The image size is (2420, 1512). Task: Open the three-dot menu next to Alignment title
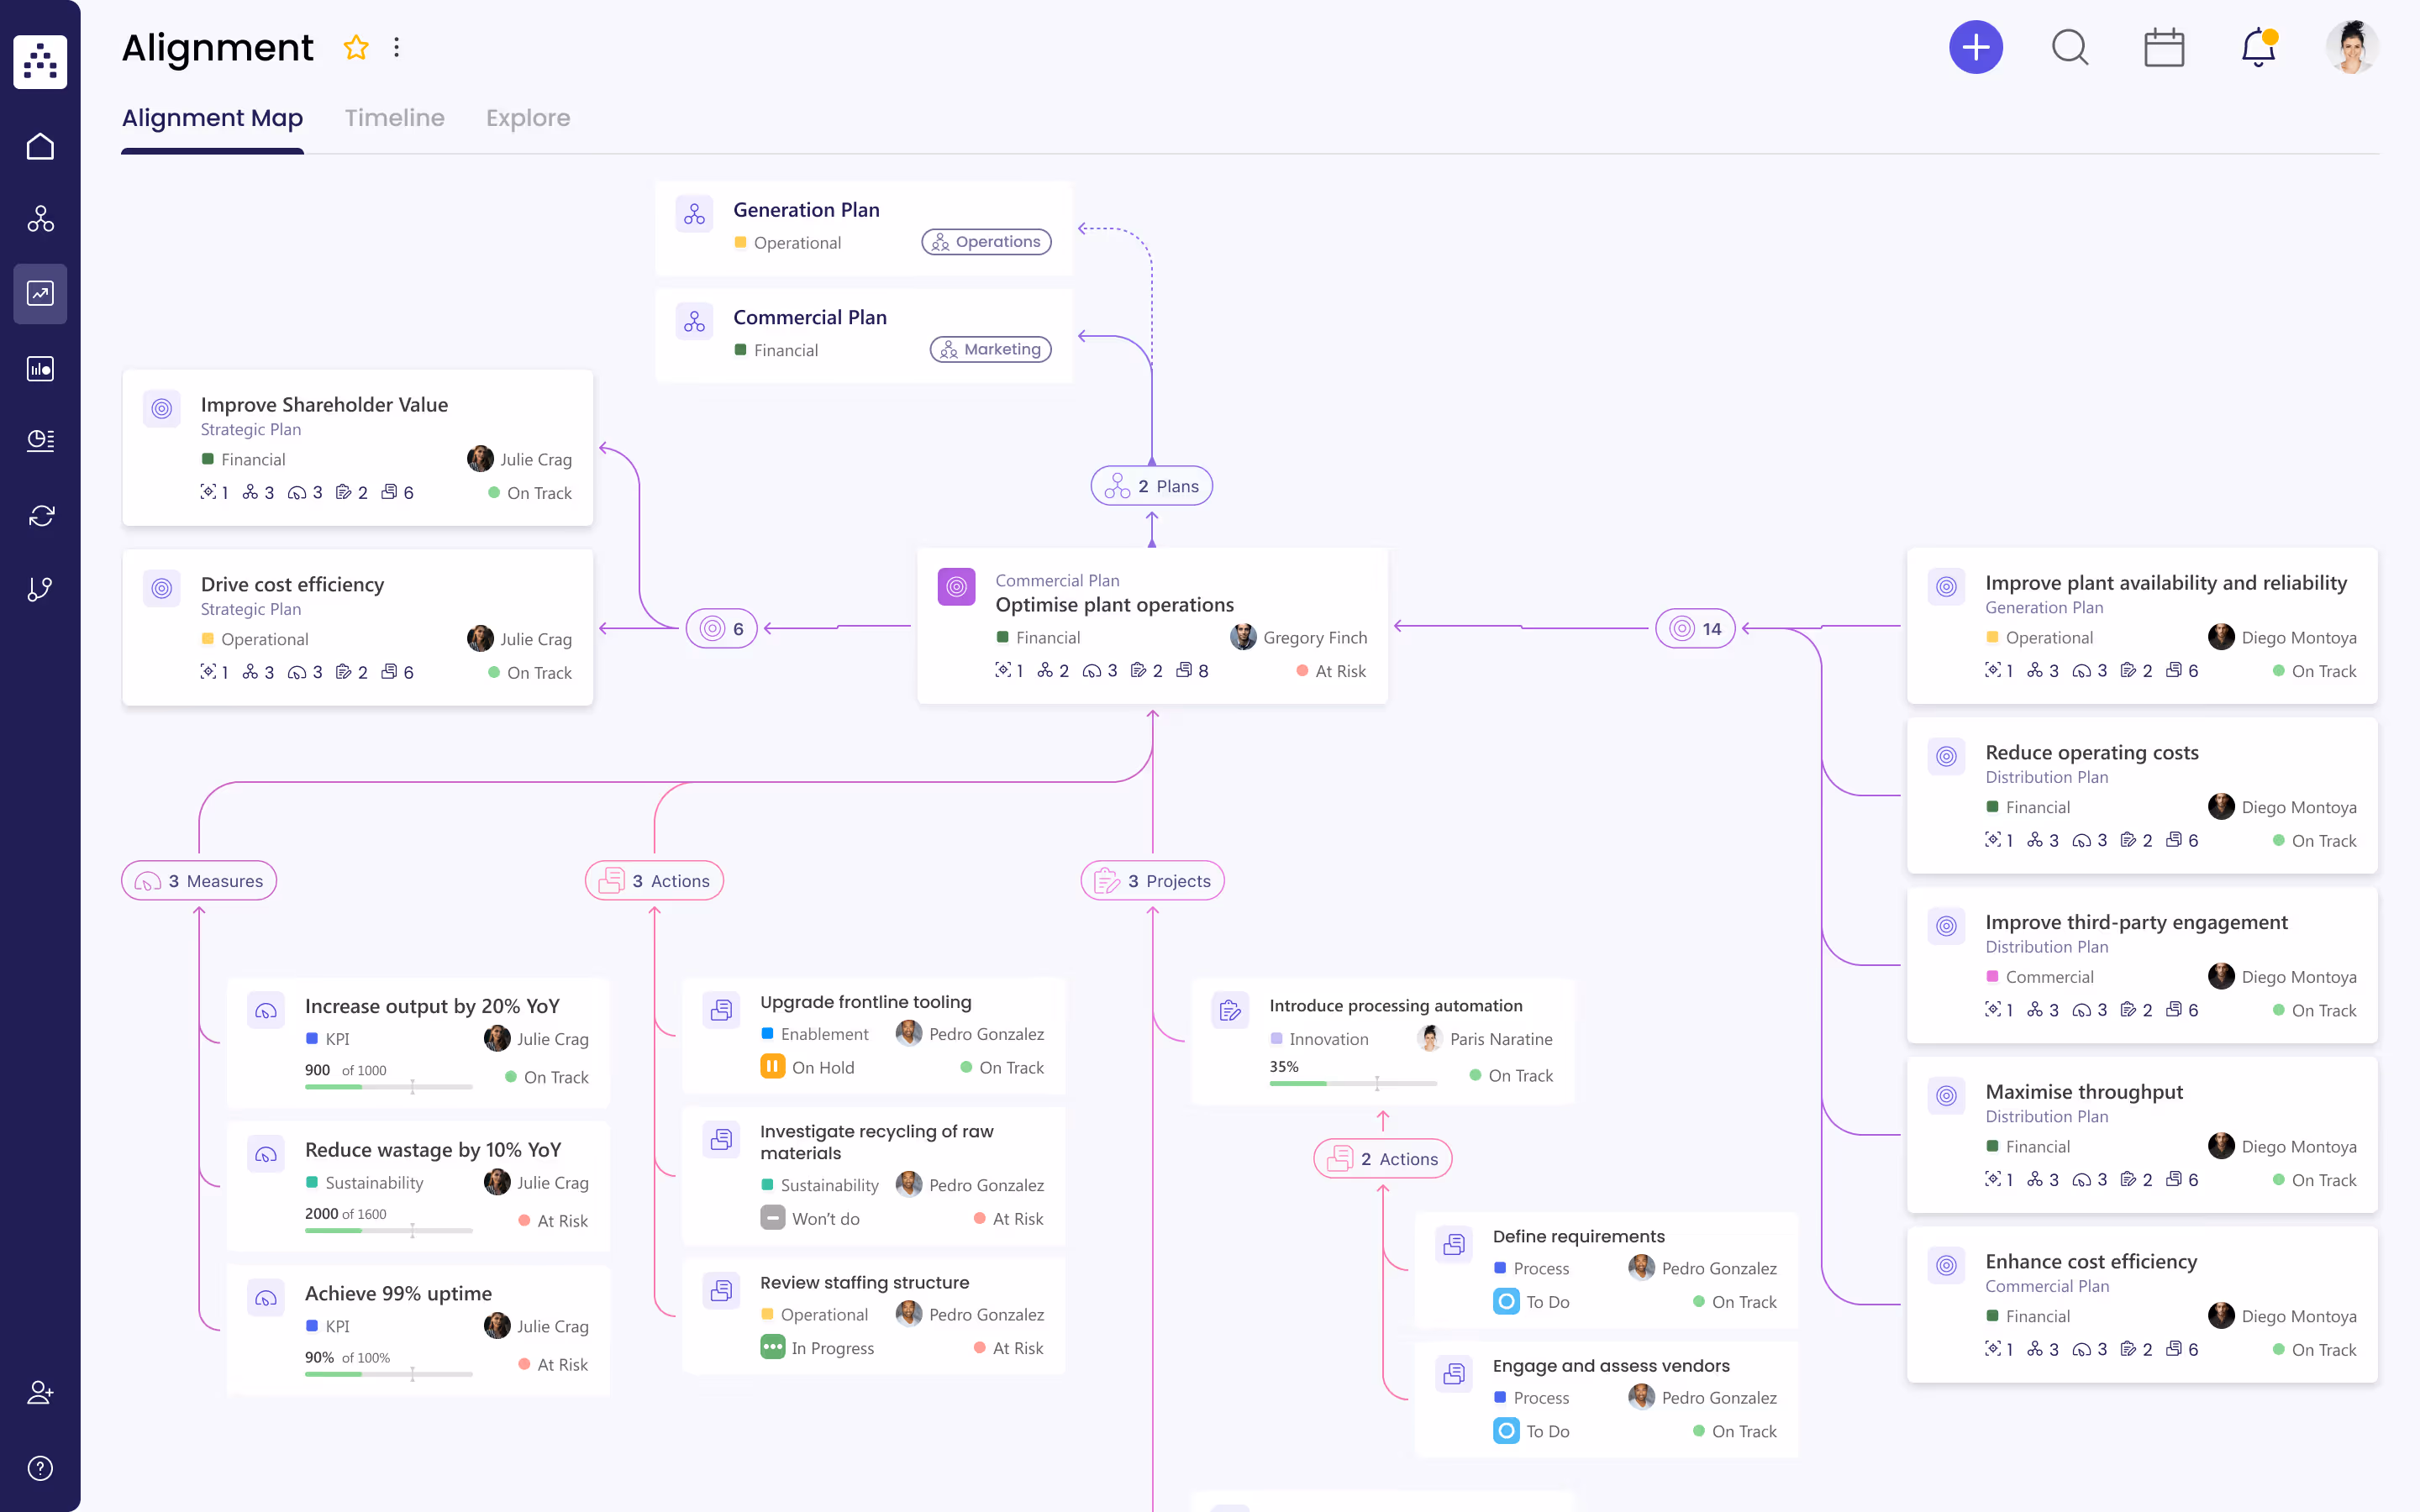pos(397,47)
